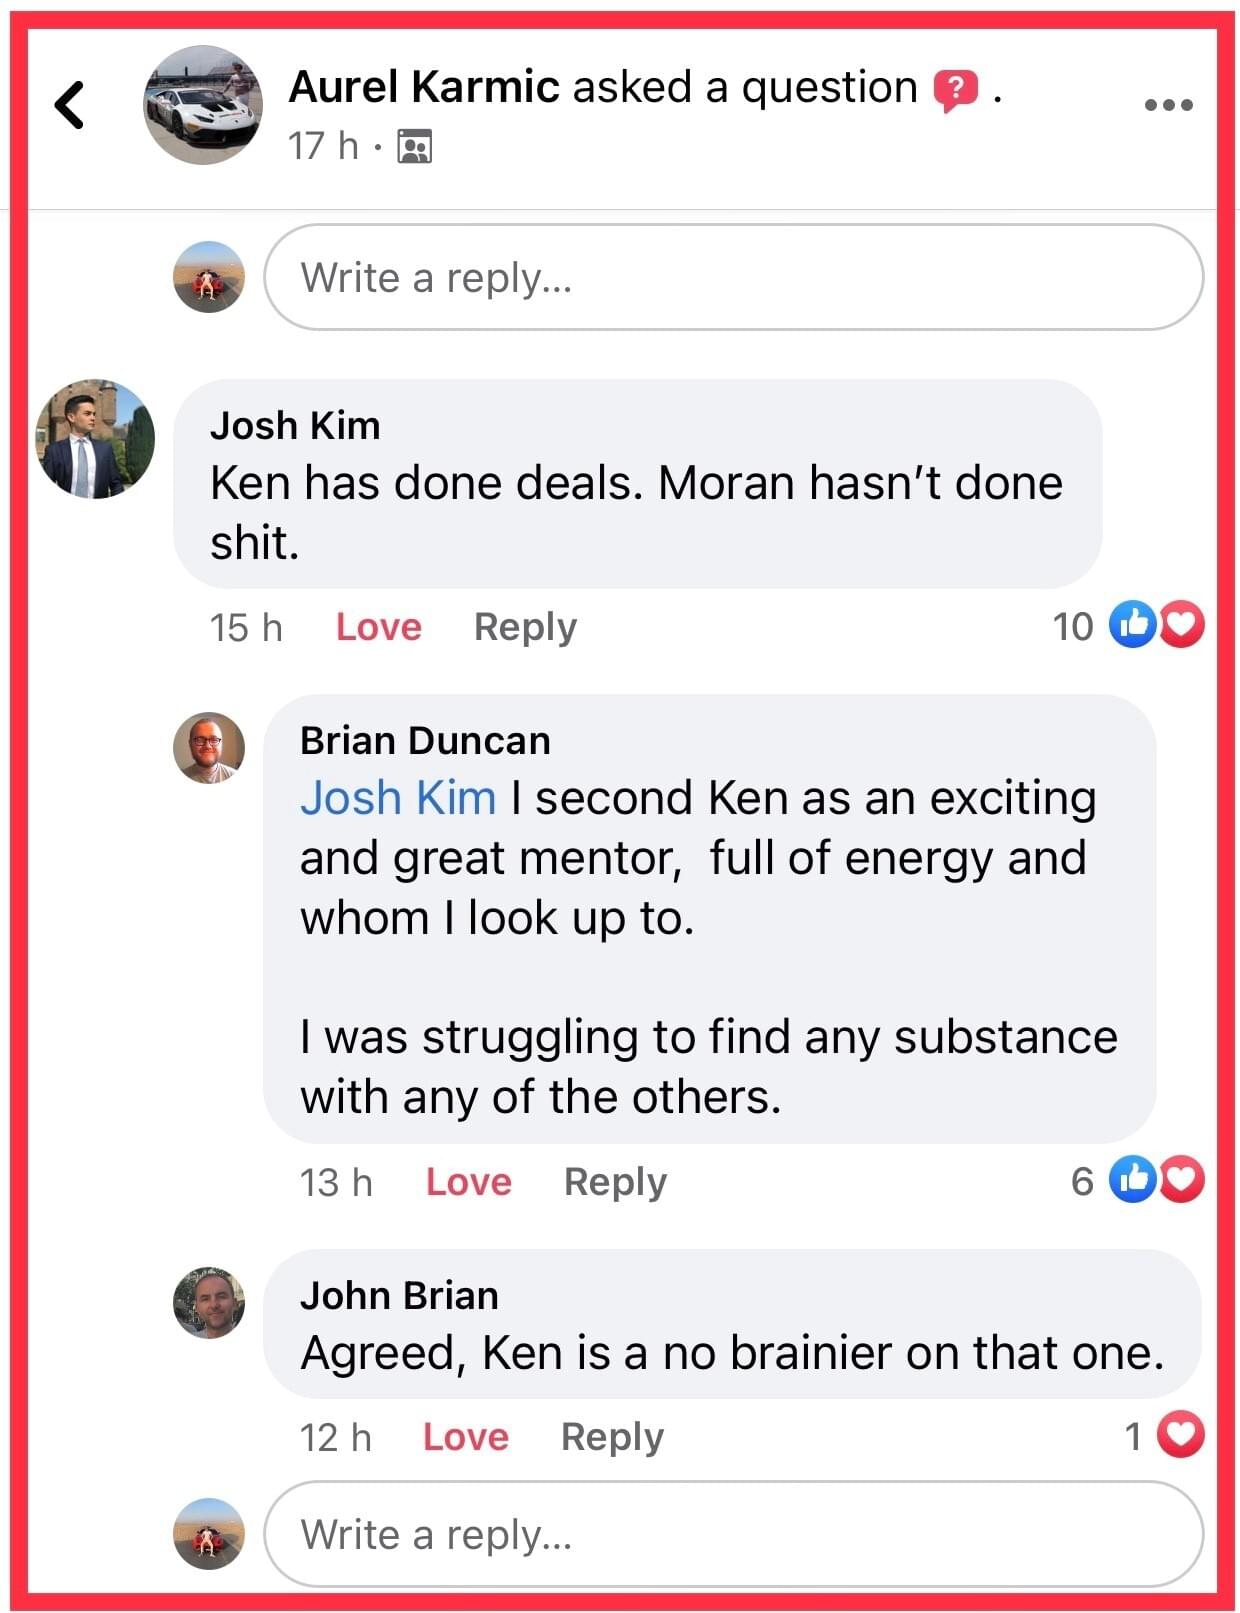Tap the back arrow icon
The image size is (1240, 1613).
tap(69, 105)
